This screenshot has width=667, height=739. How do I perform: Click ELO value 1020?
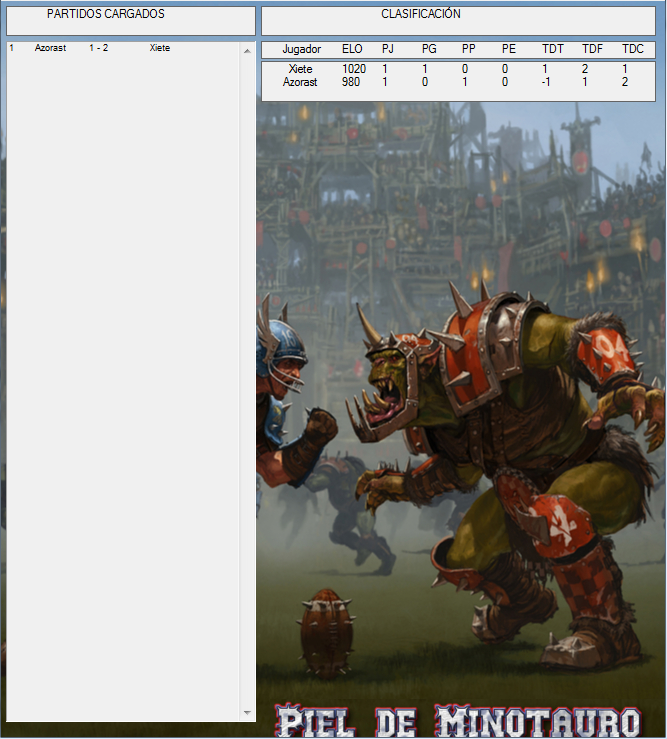click(x=354, y=69)
